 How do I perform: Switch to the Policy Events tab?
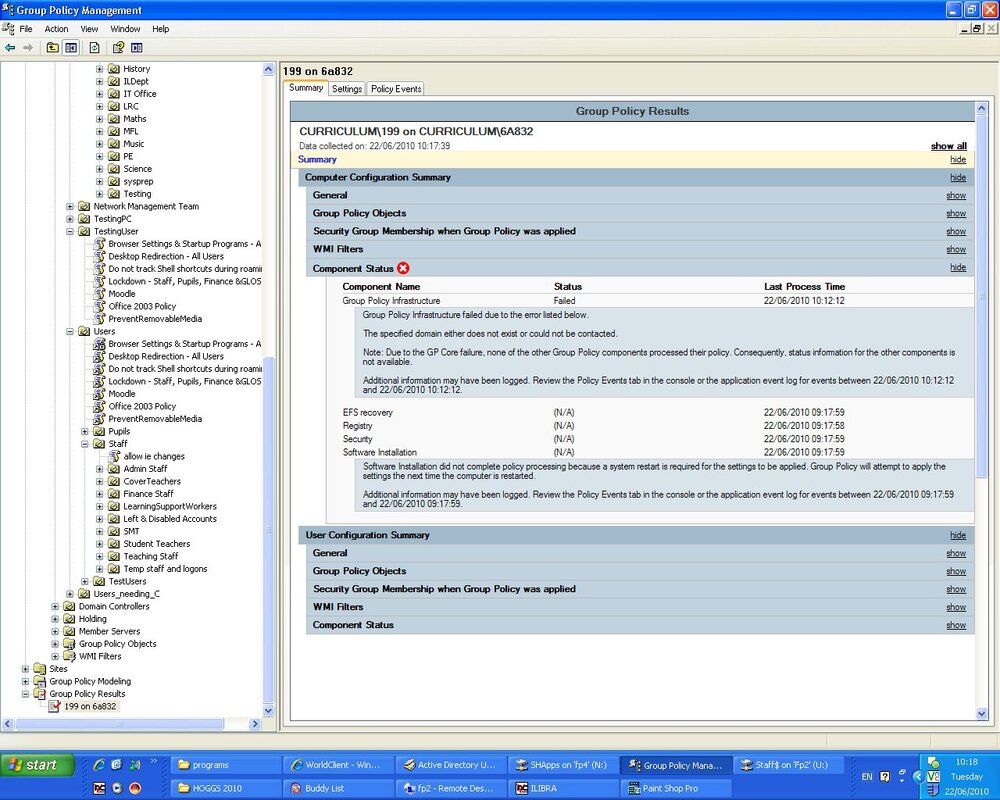point(396,89)
